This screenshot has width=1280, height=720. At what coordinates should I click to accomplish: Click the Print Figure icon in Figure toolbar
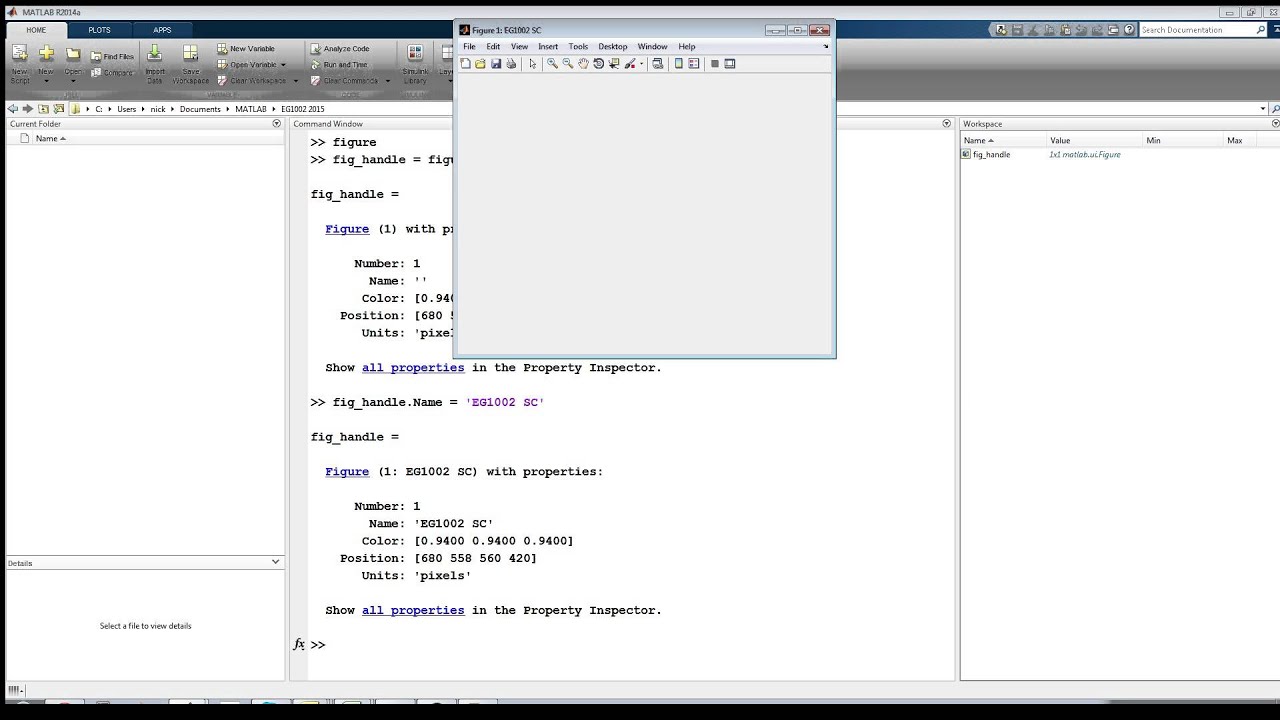511,64
